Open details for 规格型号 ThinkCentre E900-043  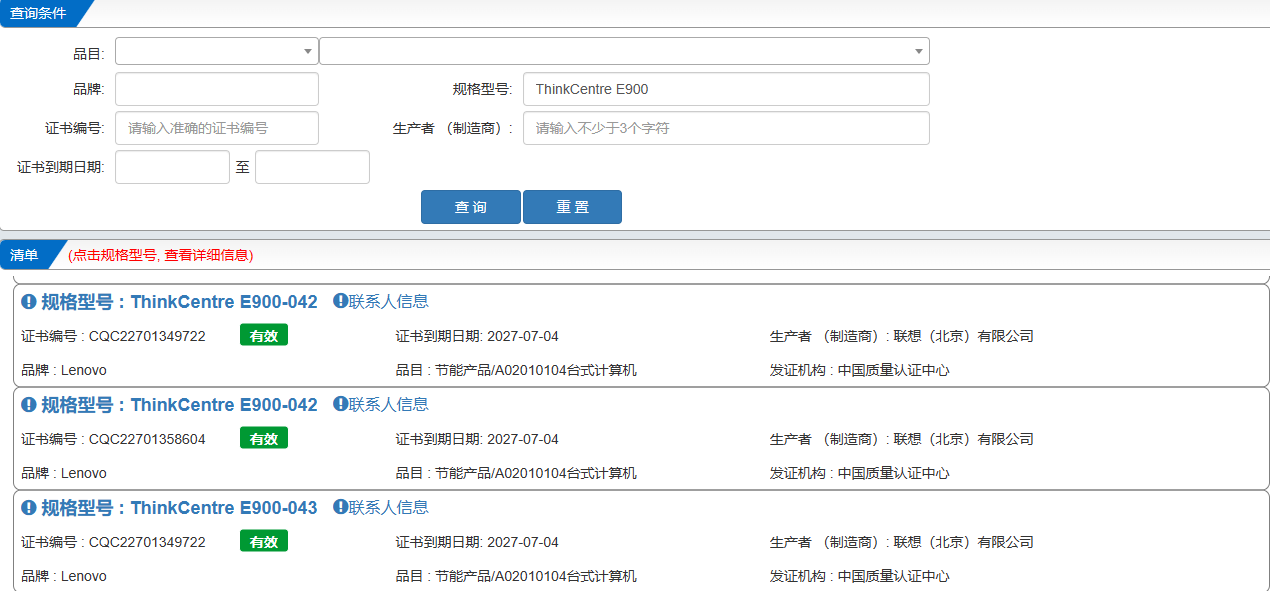click(x=179, y=508)
